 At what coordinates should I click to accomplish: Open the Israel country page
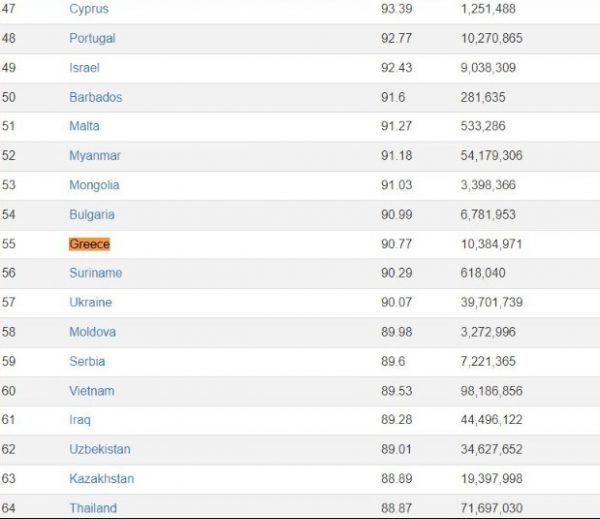(85, 67)
